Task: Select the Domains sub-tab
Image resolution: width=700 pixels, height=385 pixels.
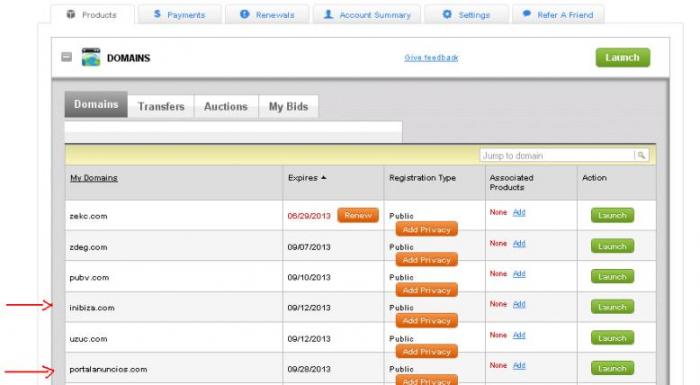Action: (96, 105)
